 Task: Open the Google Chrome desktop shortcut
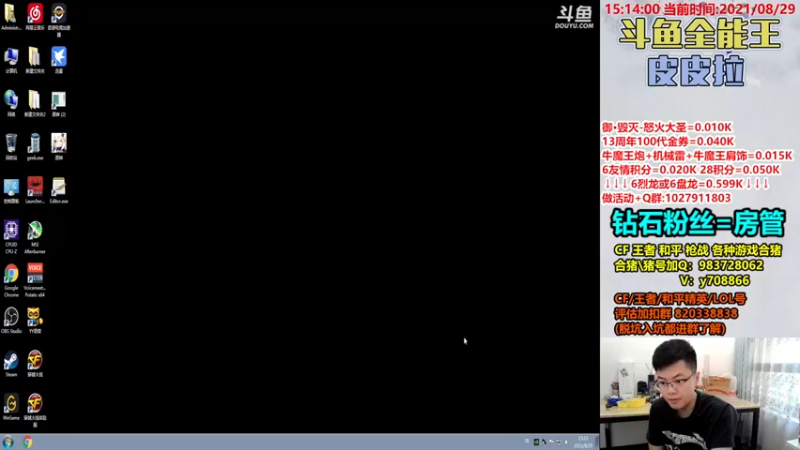(11, 280)
